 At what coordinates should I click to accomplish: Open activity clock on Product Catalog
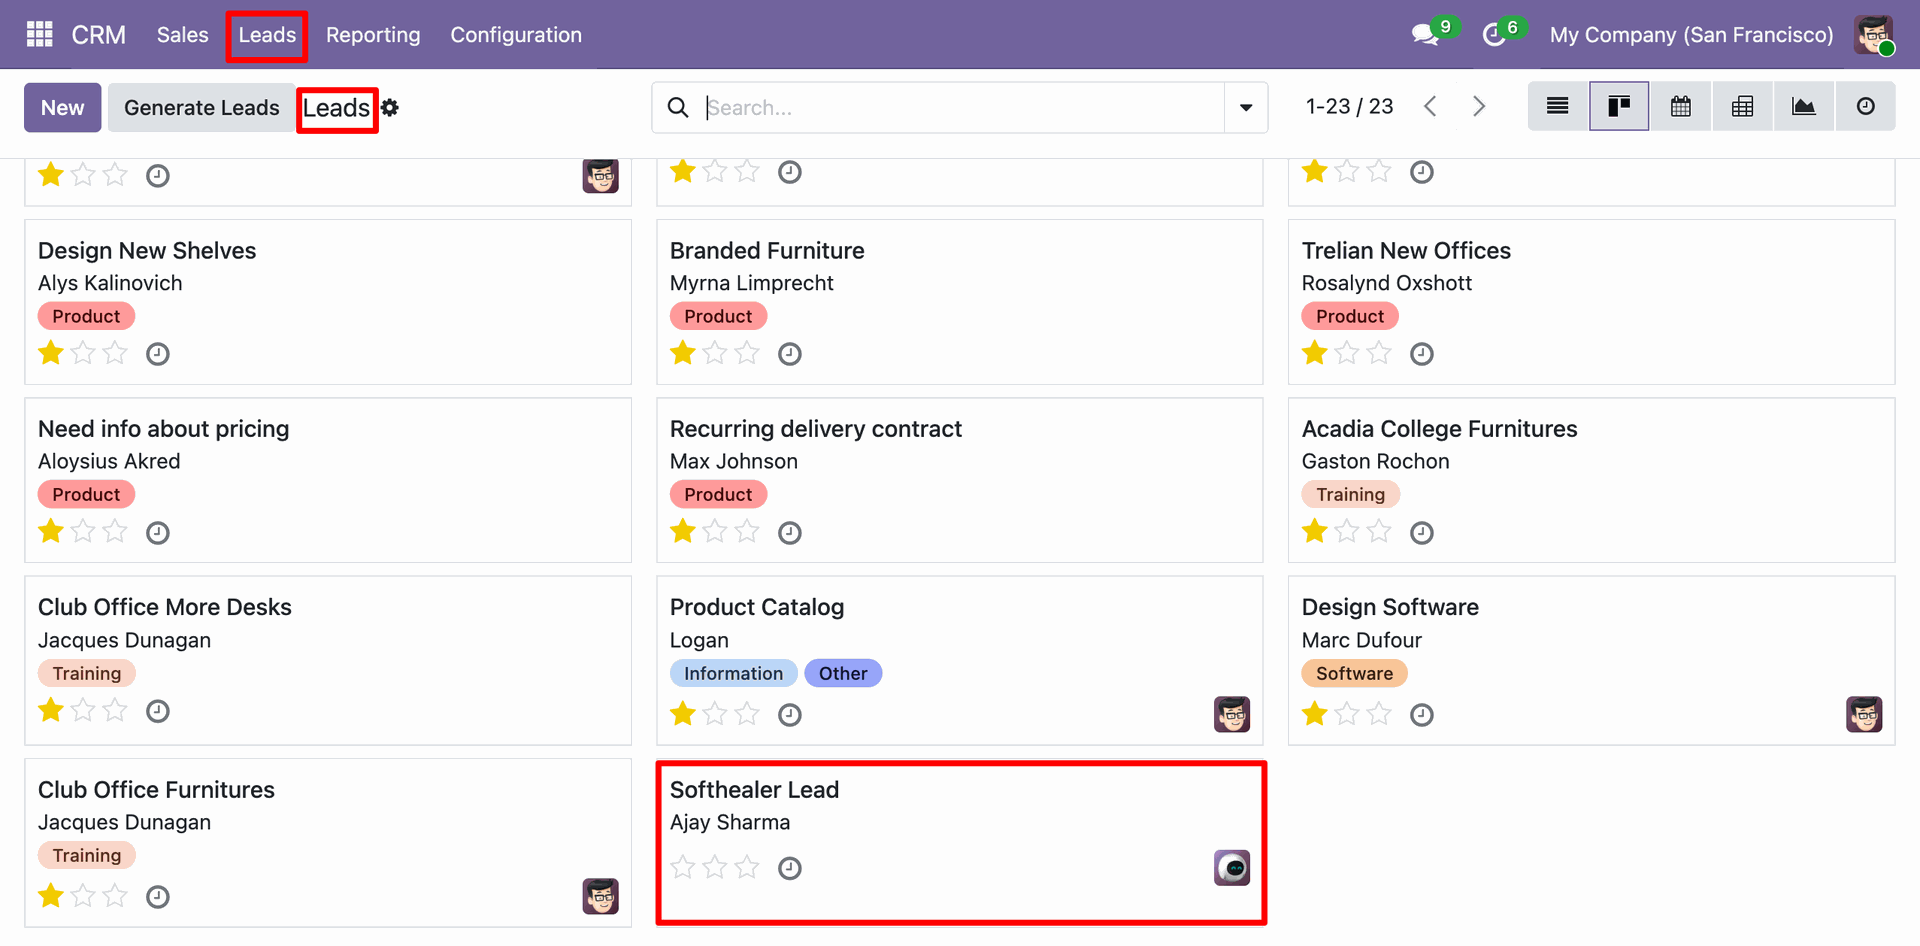(x=790, y=715)
